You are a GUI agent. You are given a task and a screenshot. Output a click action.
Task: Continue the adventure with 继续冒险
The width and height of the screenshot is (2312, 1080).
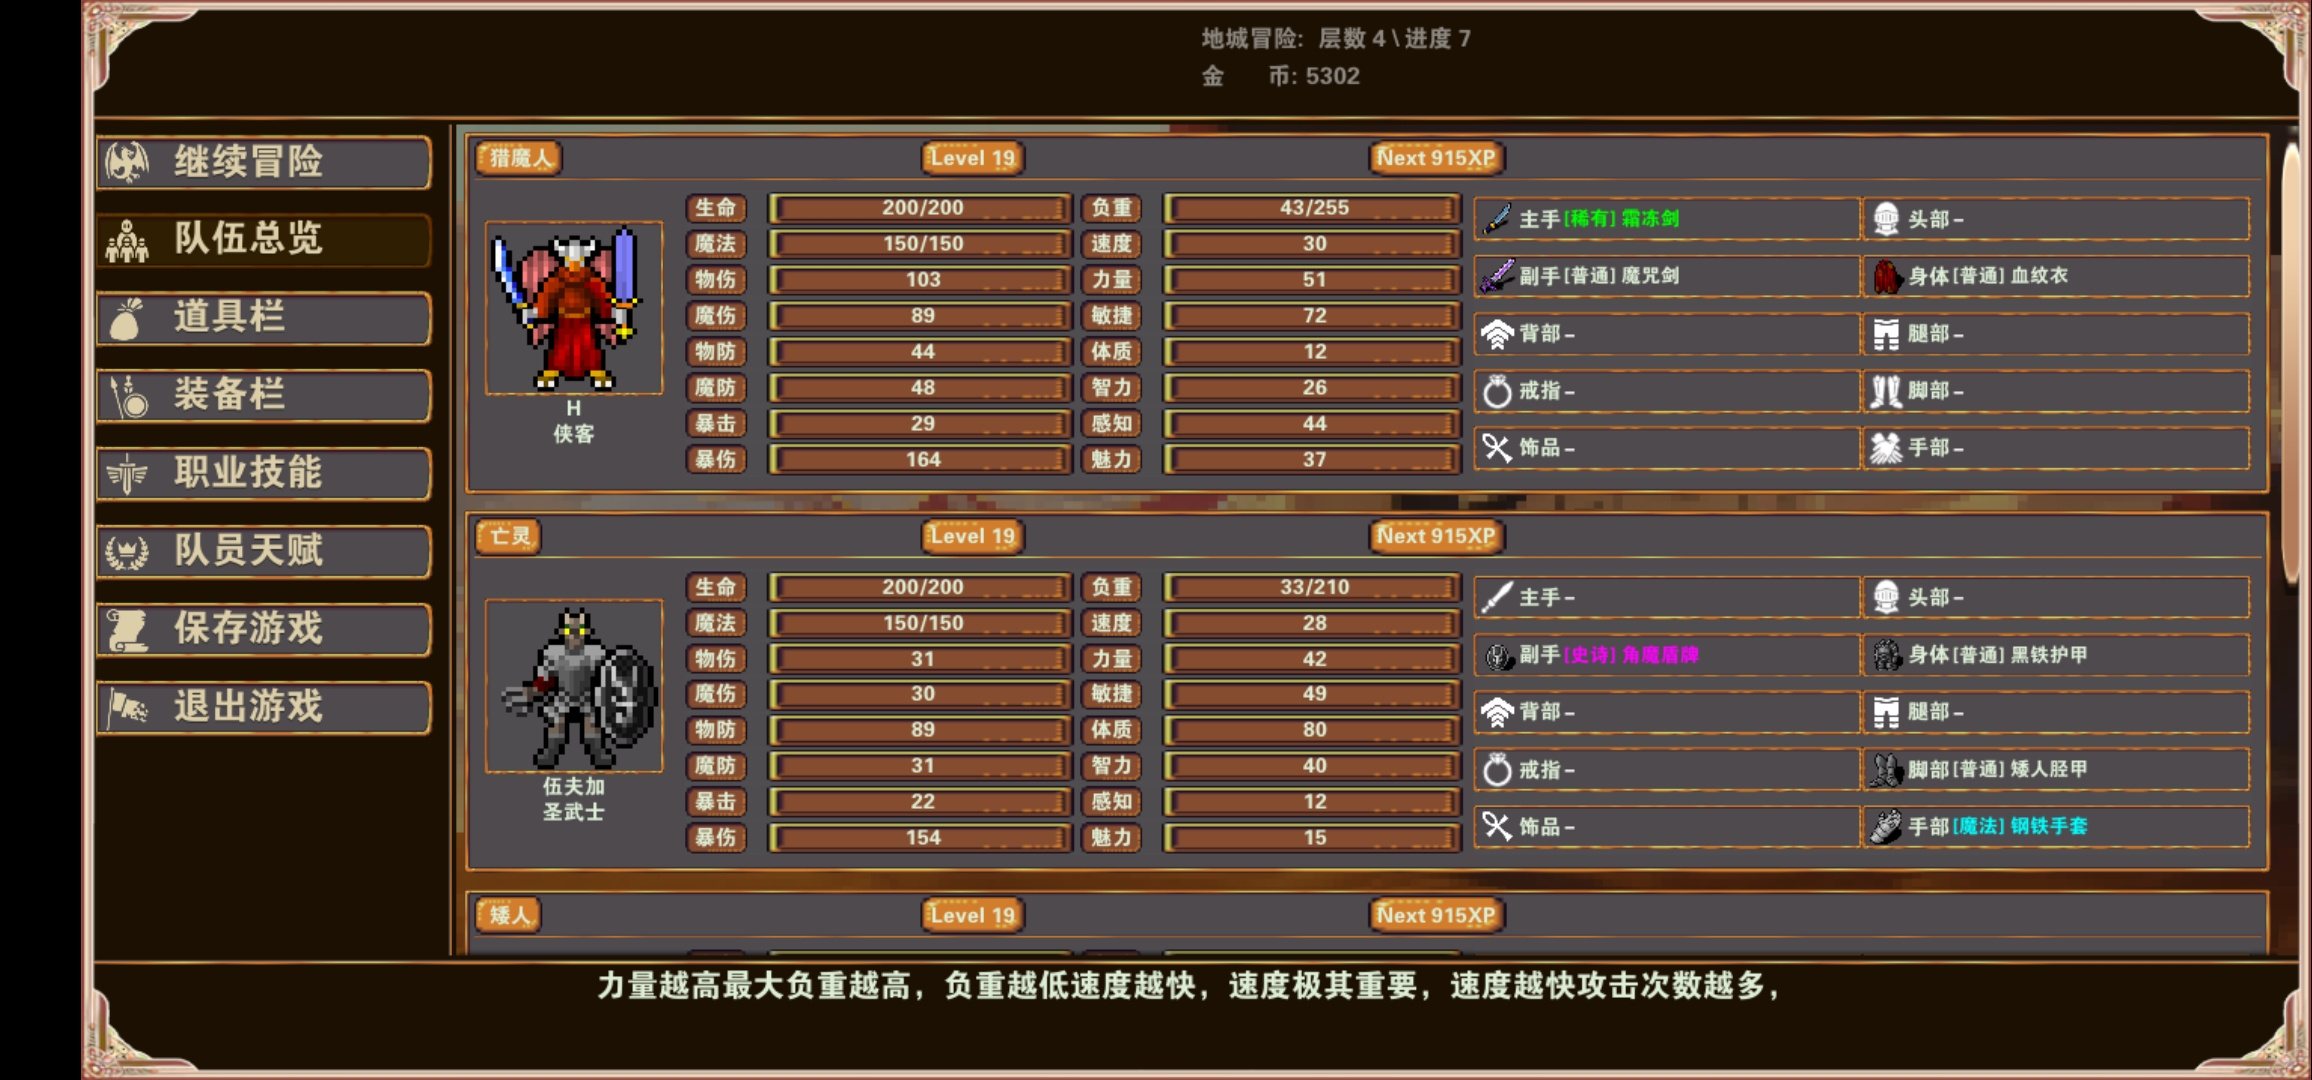click(264, 162)
